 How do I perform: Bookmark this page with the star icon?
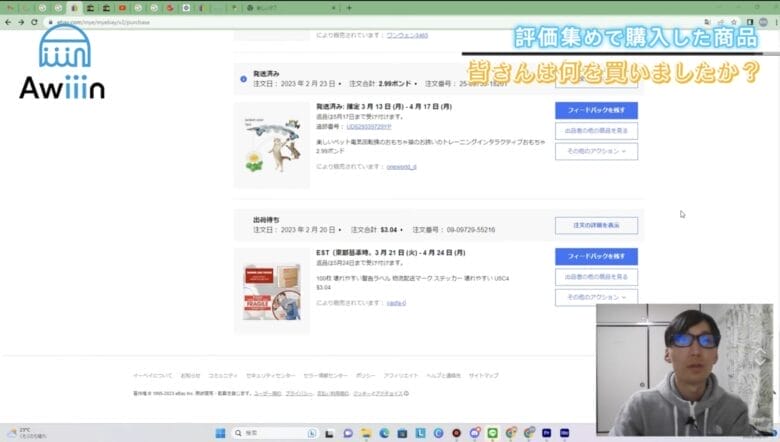tap(734, 22)
